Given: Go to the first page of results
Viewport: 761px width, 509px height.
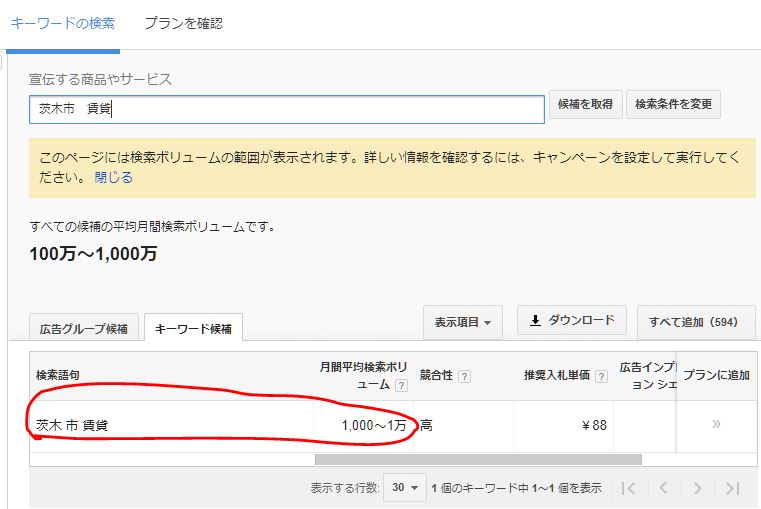Looking at the screenshot, I should click(x=628, y=488).
